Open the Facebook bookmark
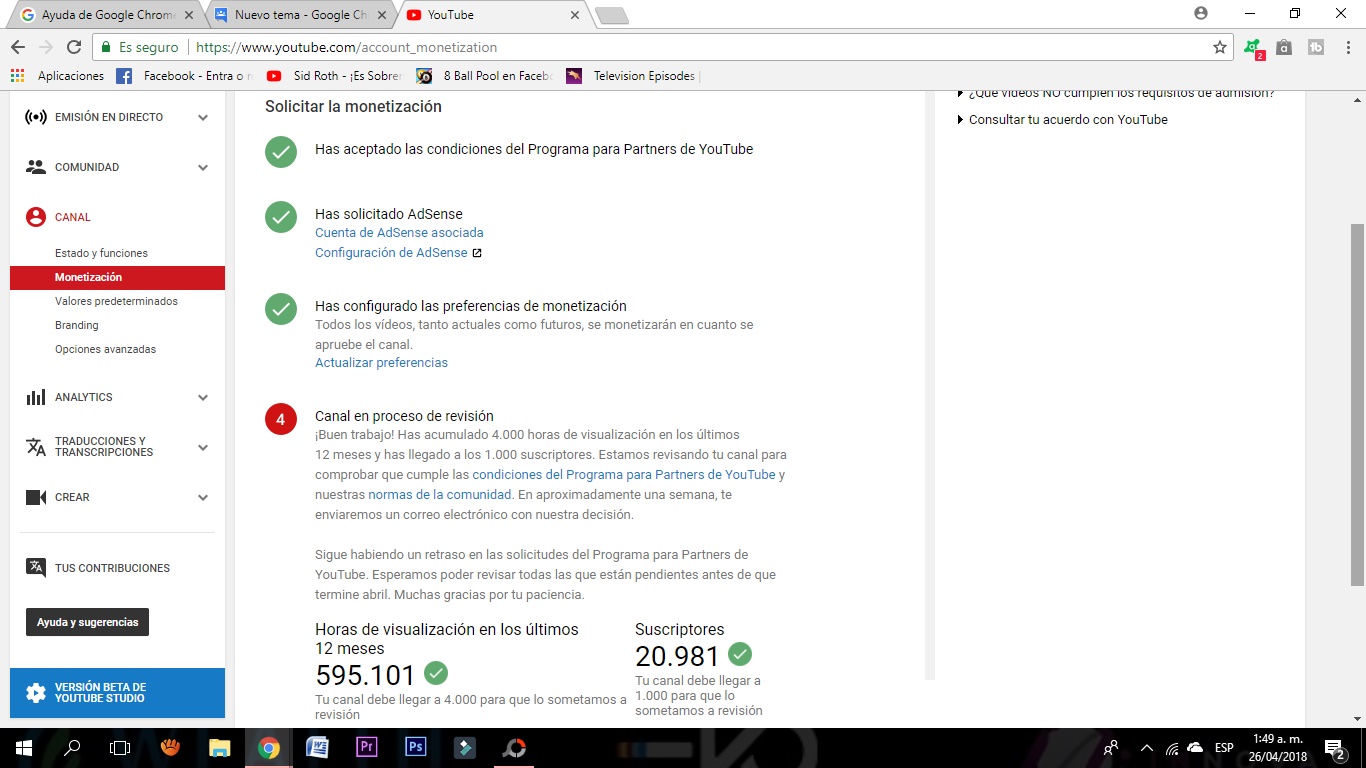 tap(185, 76)
